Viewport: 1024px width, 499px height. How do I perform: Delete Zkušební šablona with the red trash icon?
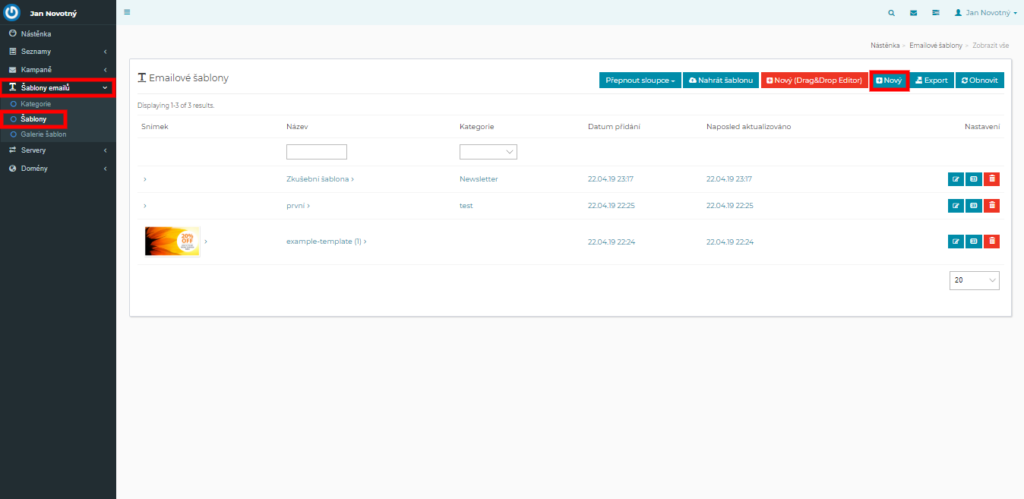991,179
